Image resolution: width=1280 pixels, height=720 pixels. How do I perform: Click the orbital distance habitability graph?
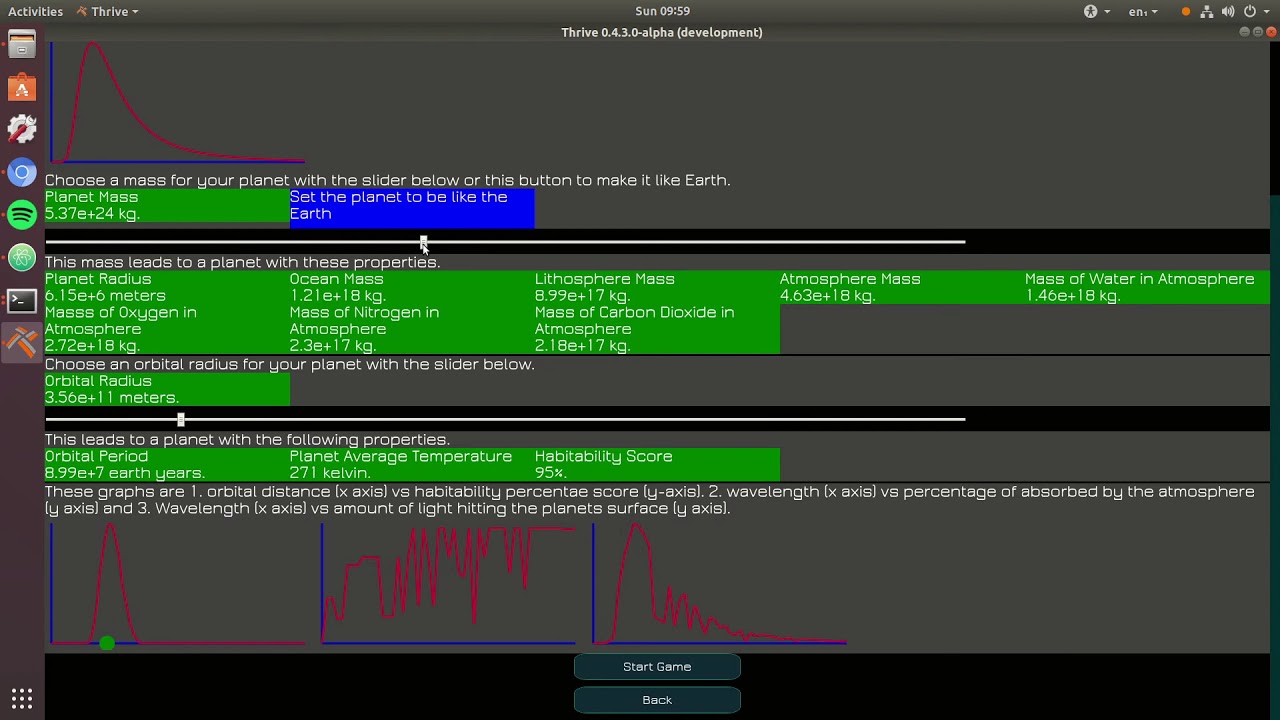click(x=177, y=585)
